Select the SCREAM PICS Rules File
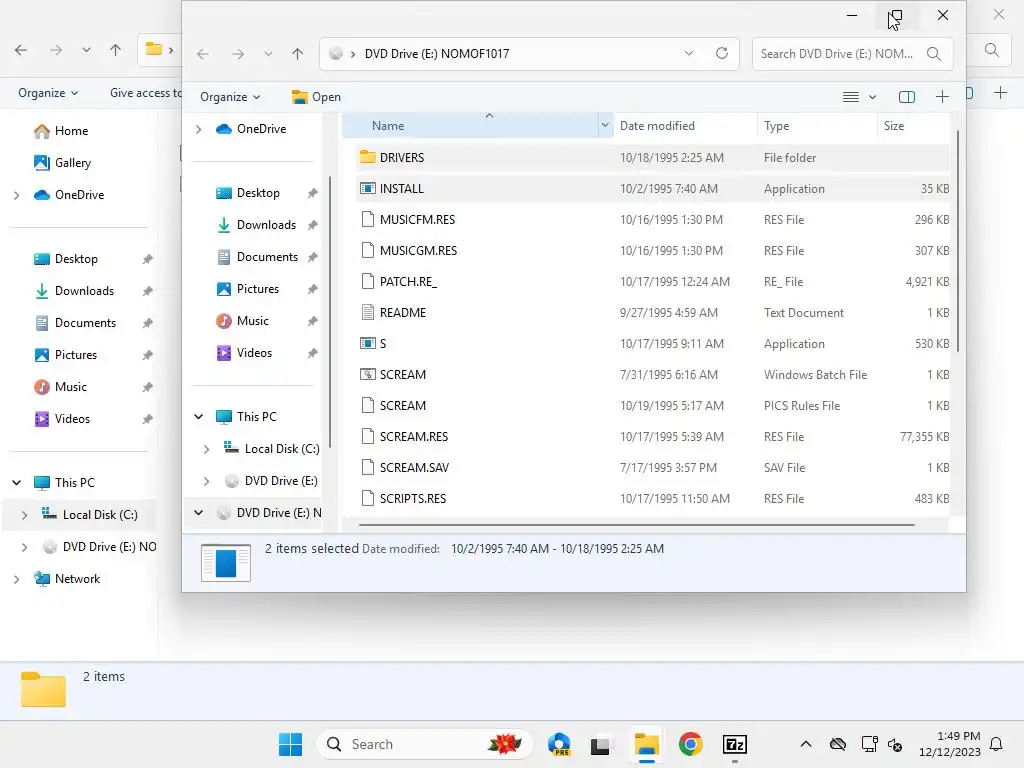 click(x=652, y=406)
